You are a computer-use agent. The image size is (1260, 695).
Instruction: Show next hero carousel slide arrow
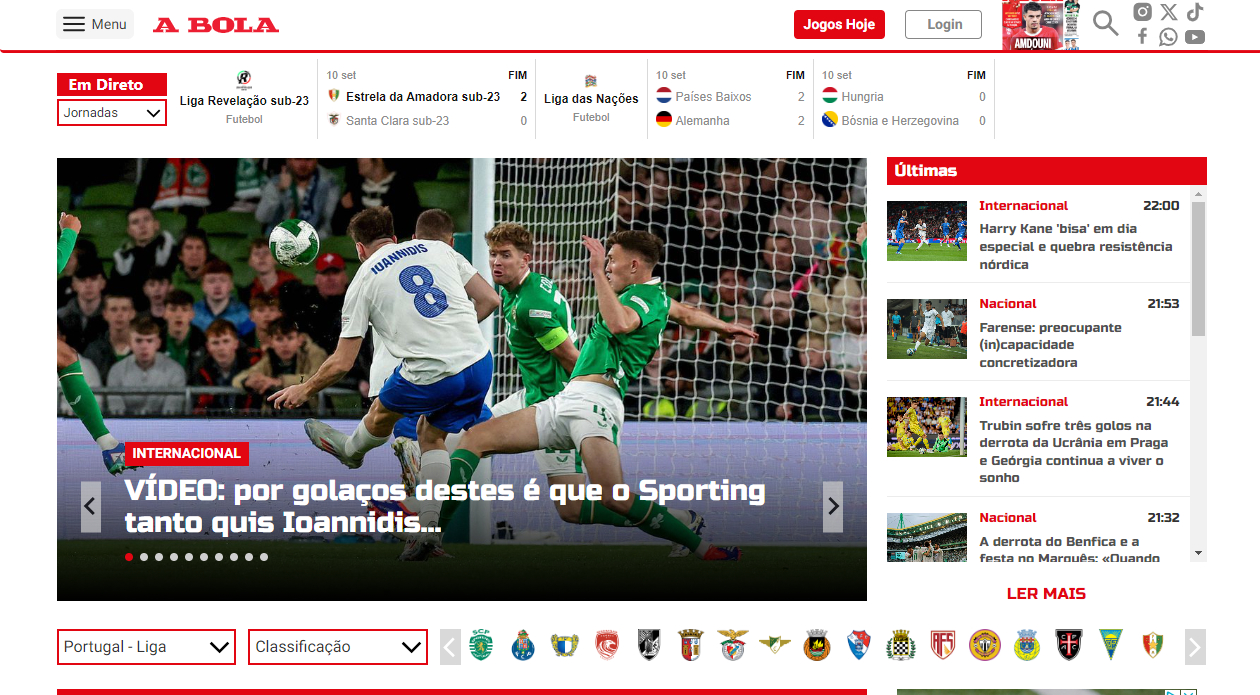[833, 507]
